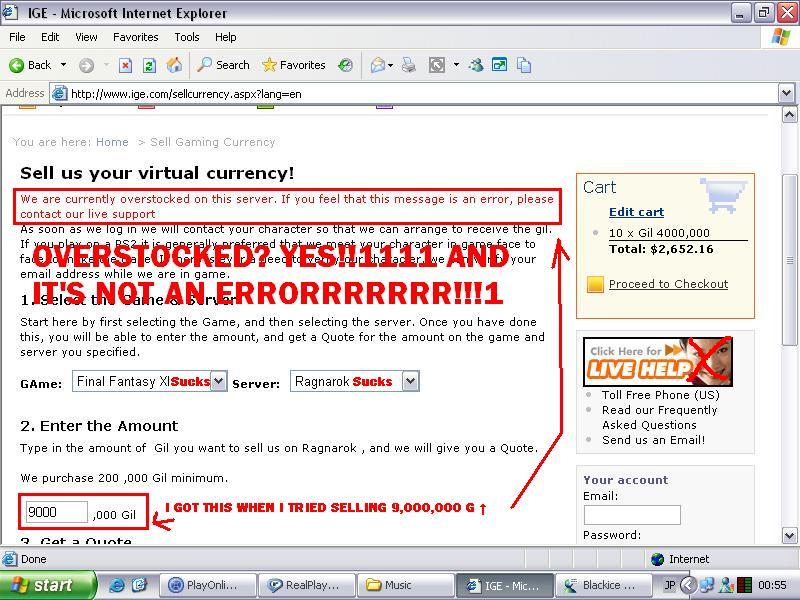Switch to the RealPlay... taskbar window
Image resolution: width=800 pixels, height=600 pixels.
pyautogui.click(x=306, y=585)
